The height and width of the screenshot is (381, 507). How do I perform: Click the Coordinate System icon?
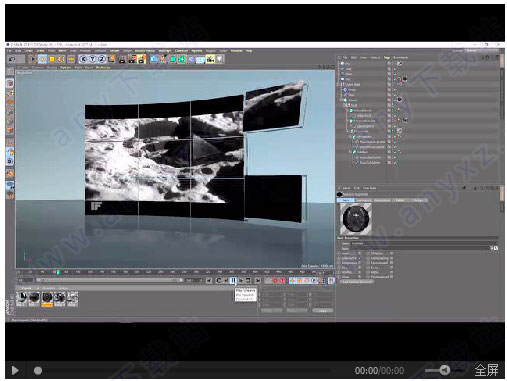pos(111,59)
